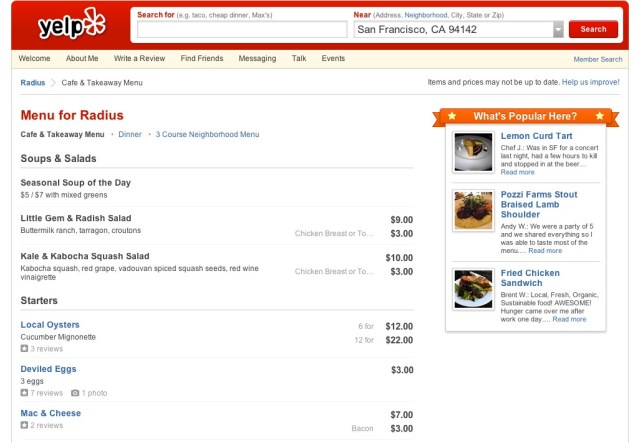Click the right star on What's Popular banner

pyautogui.click(x=599, y=116)
